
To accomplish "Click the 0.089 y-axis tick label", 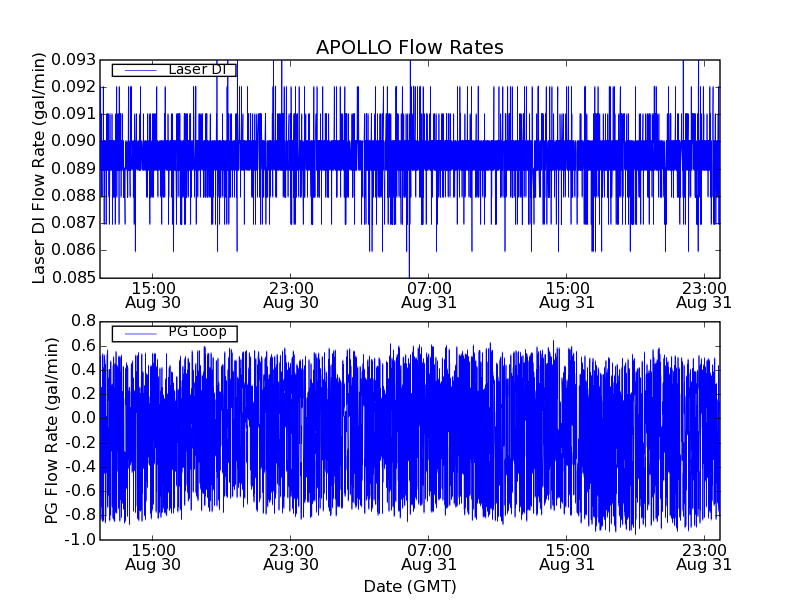I will pos(74,169).
